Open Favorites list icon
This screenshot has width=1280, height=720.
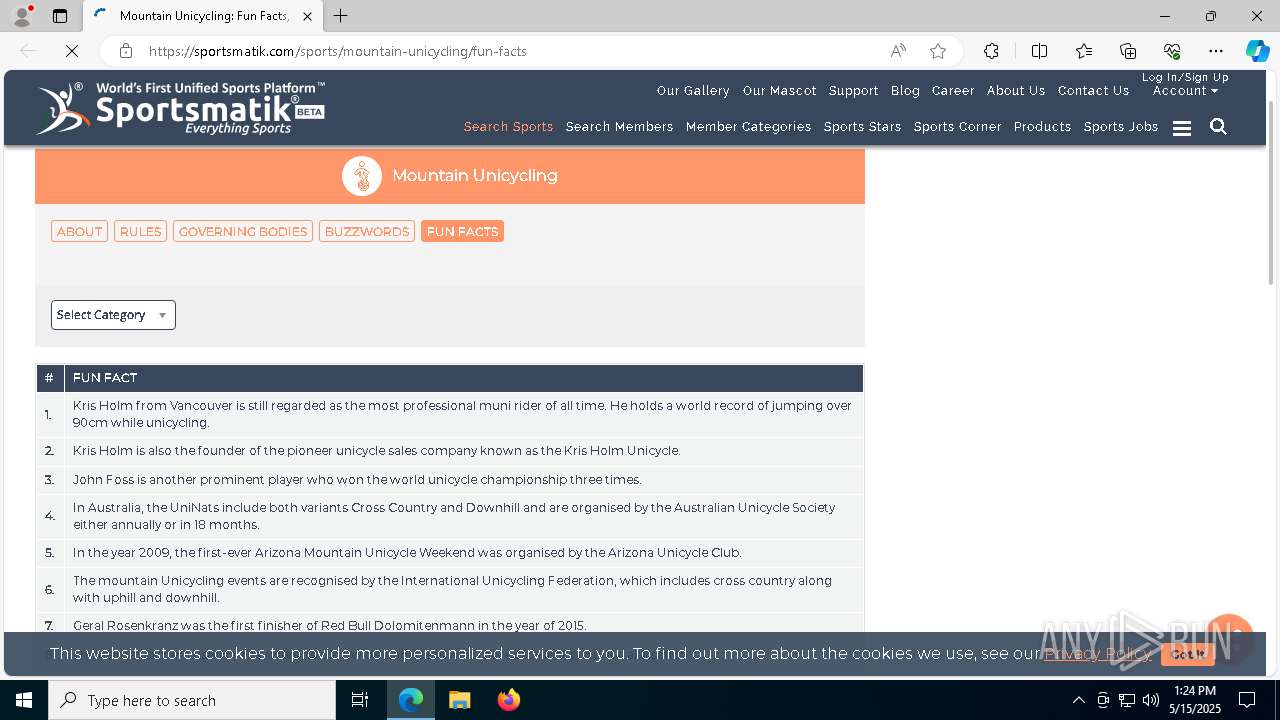pyautogui.click(x=1084, y=51)
